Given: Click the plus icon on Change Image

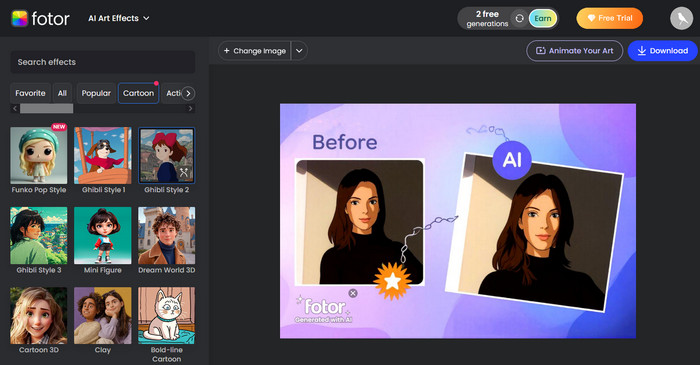Looking at the screenshot, I should (x=226, y=51).
